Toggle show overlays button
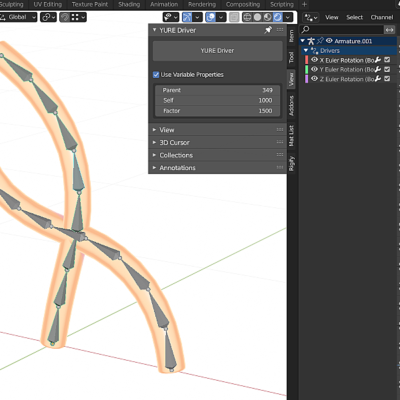 point(211,17)
